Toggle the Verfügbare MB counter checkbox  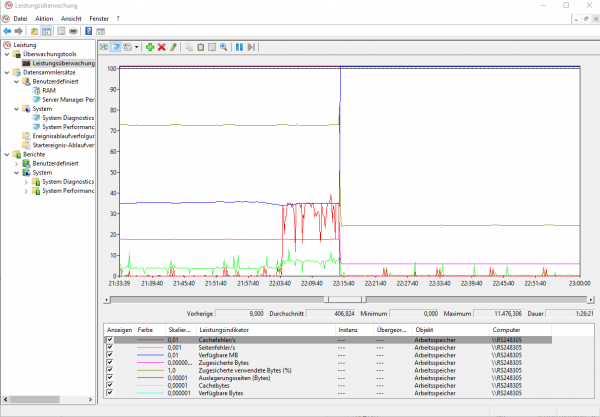click(x=110, y=356)
